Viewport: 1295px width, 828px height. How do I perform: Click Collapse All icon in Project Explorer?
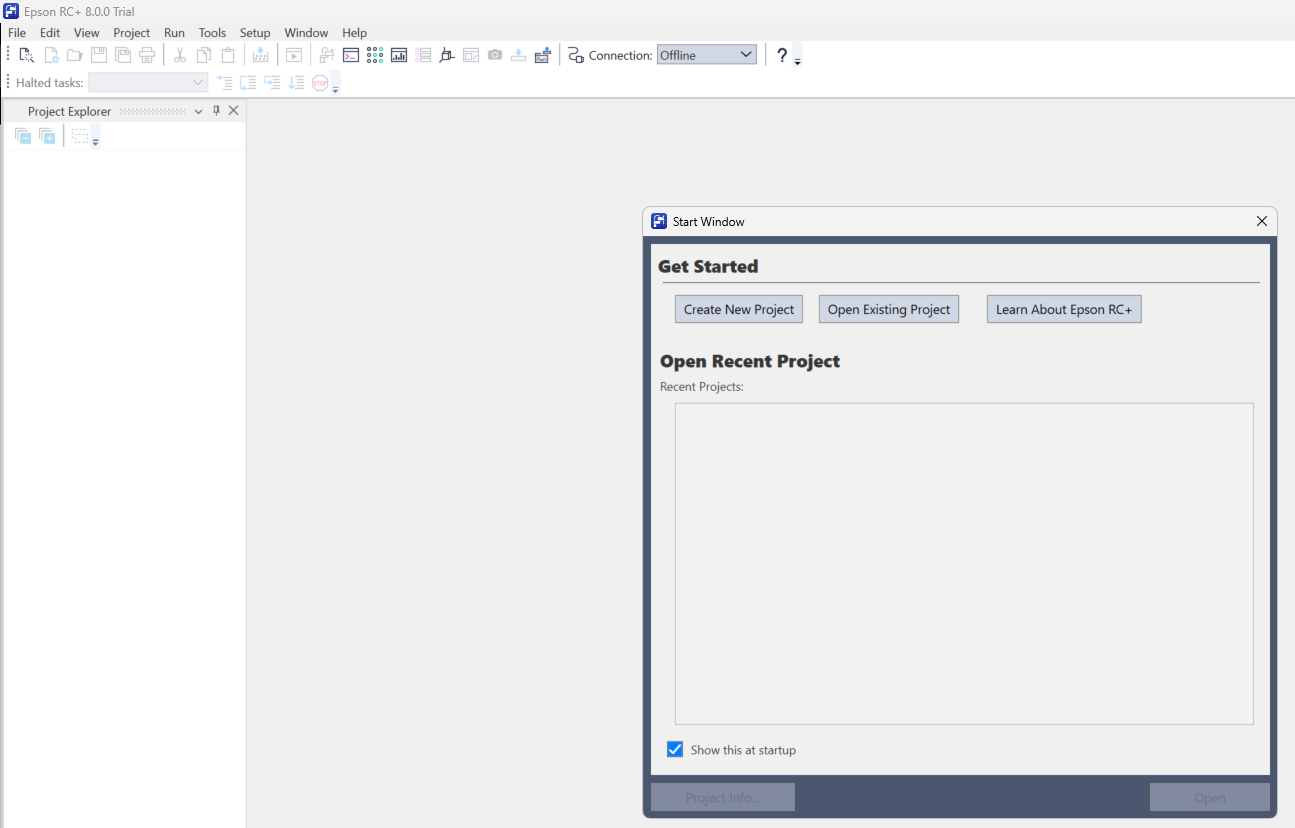tap(23, 136)
